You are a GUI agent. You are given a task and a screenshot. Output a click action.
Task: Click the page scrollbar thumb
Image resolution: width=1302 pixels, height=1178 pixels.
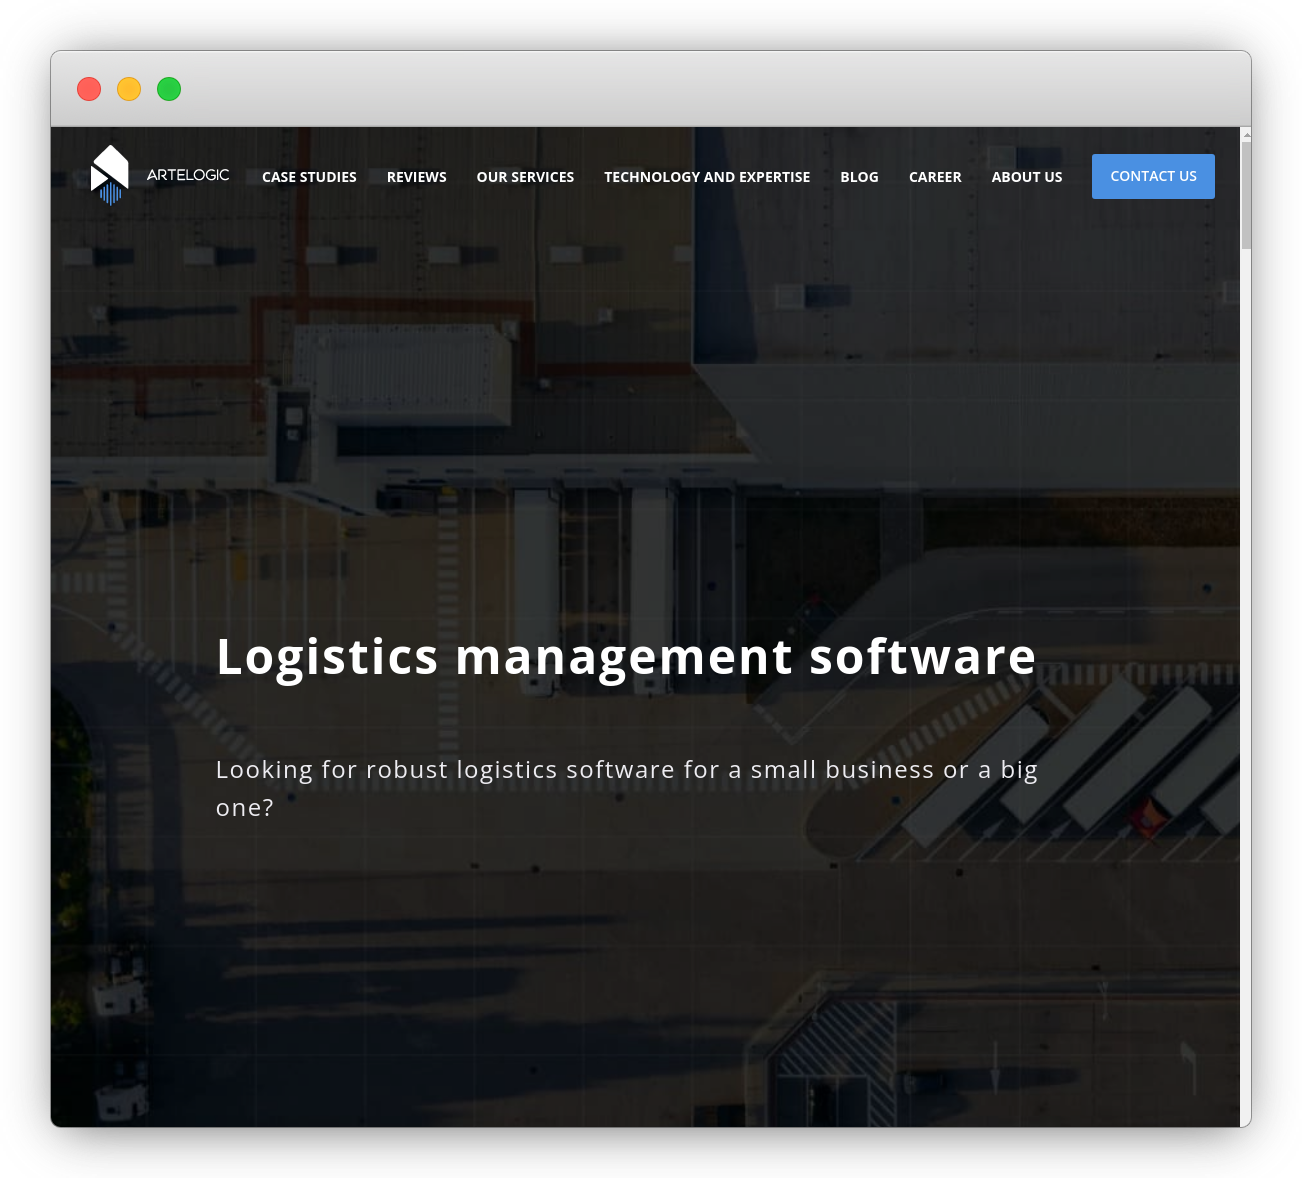click(1246, 195)
